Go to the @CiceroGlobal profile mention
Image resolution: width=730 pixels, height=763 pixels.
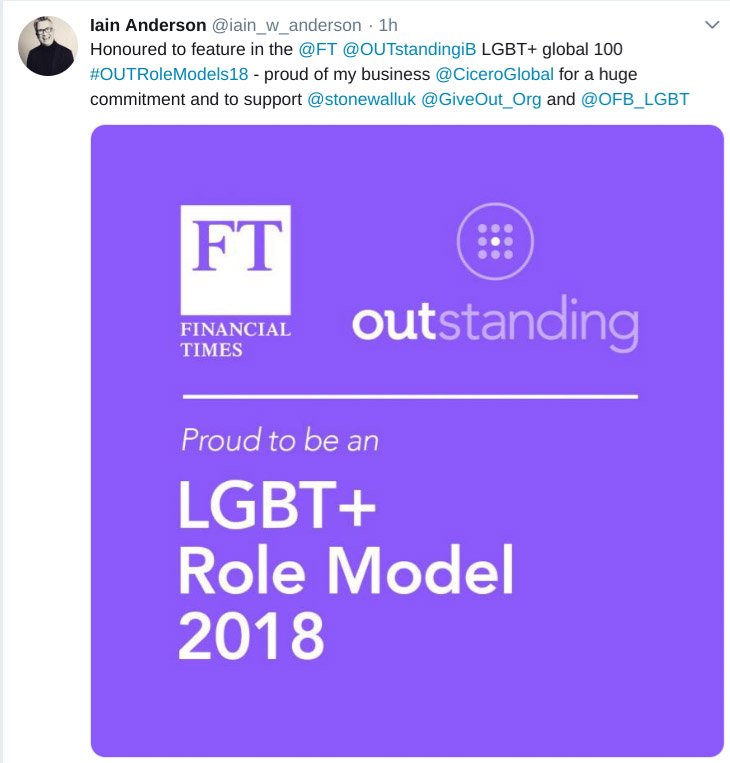coord(494,74)
